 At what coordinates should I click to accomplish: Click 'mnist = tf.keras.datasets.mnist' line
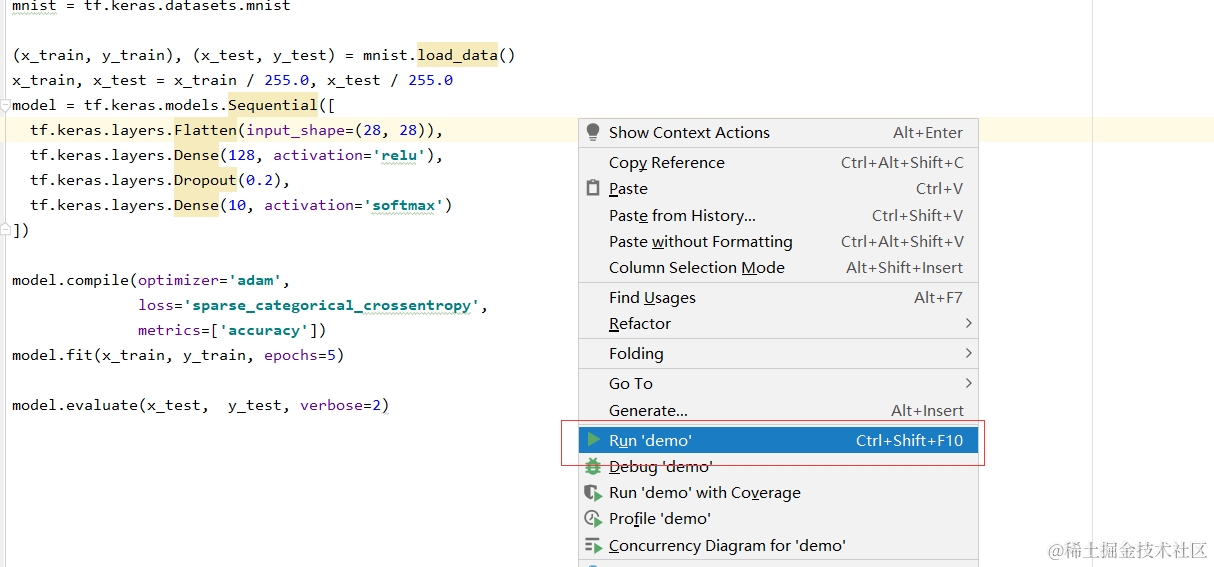[151, 6]
